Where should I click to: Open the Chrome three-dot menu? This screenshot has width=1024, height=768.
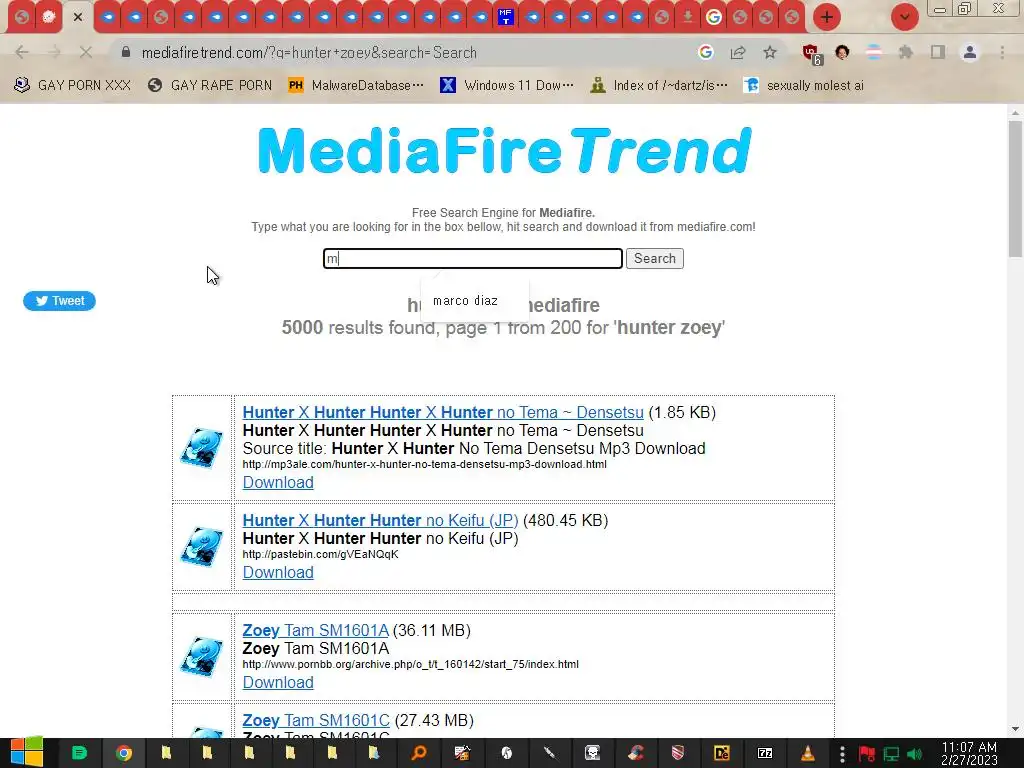pos(1002,52)
